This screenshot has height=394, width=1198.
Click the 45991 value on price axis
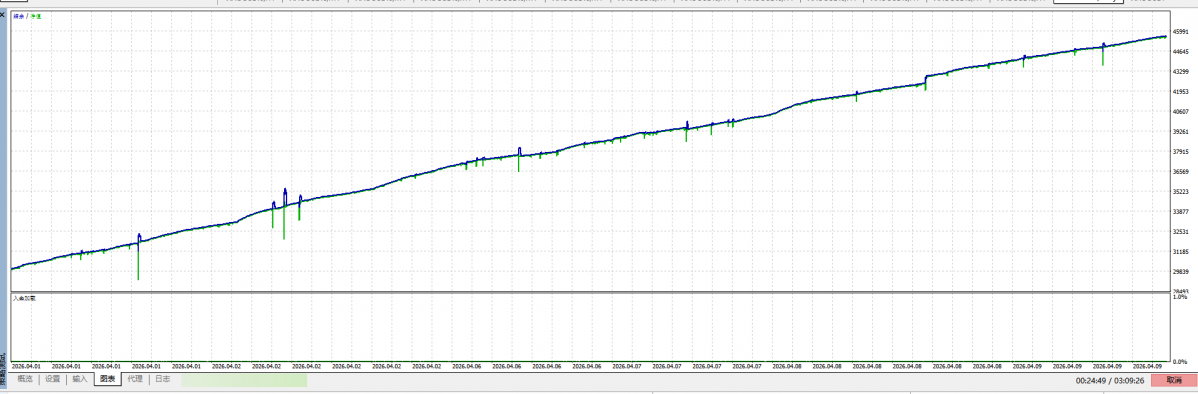[1182, 31]
